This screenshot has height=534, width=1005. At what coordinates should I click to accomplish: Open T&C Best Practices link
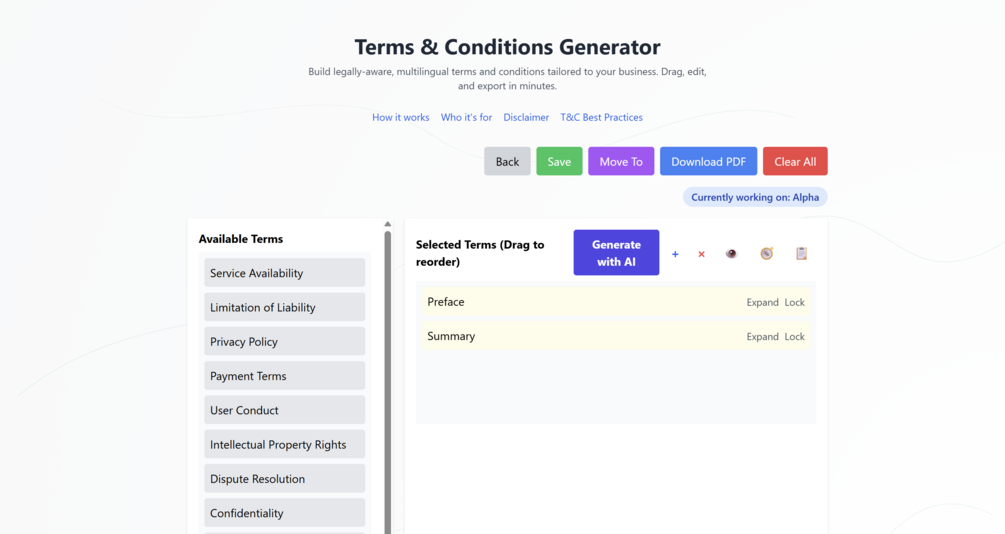pyautogui.click(x=601, y=117)
